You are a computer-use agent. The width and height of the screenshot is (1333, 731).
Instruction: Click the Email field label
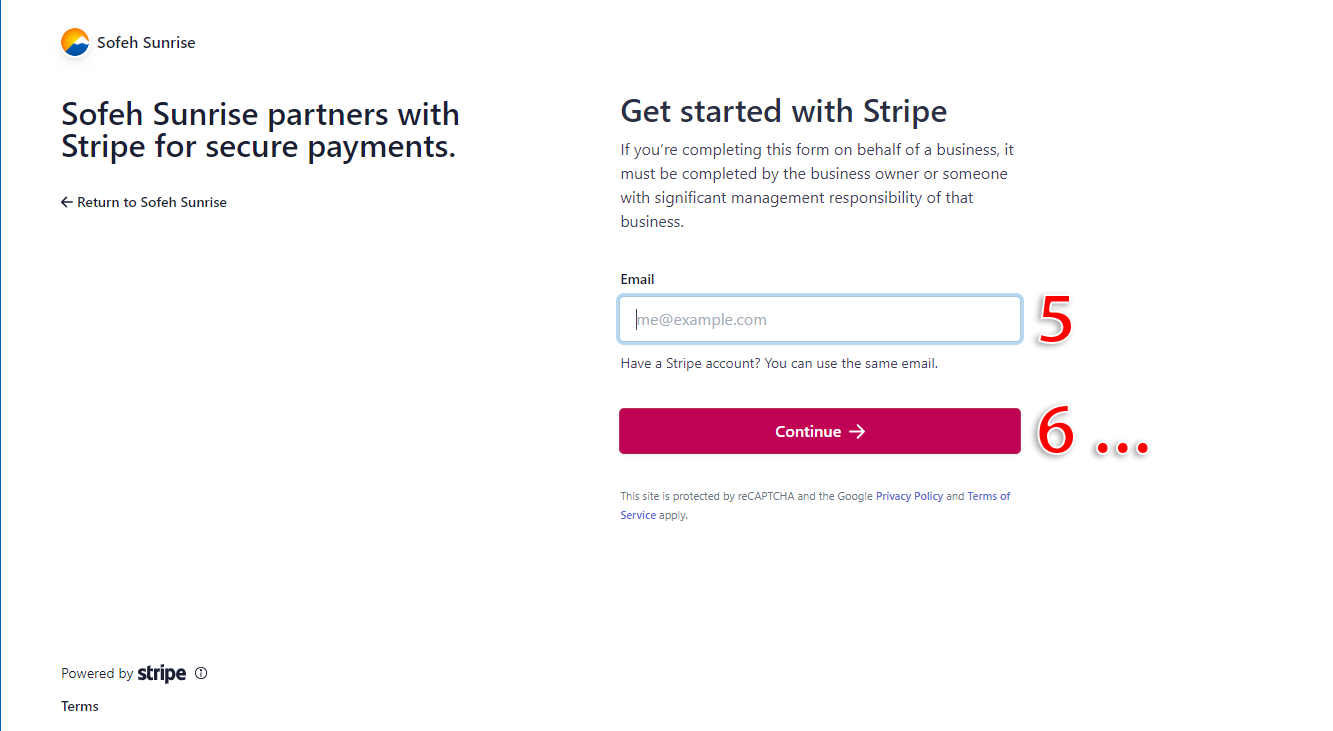pos(637,279)
